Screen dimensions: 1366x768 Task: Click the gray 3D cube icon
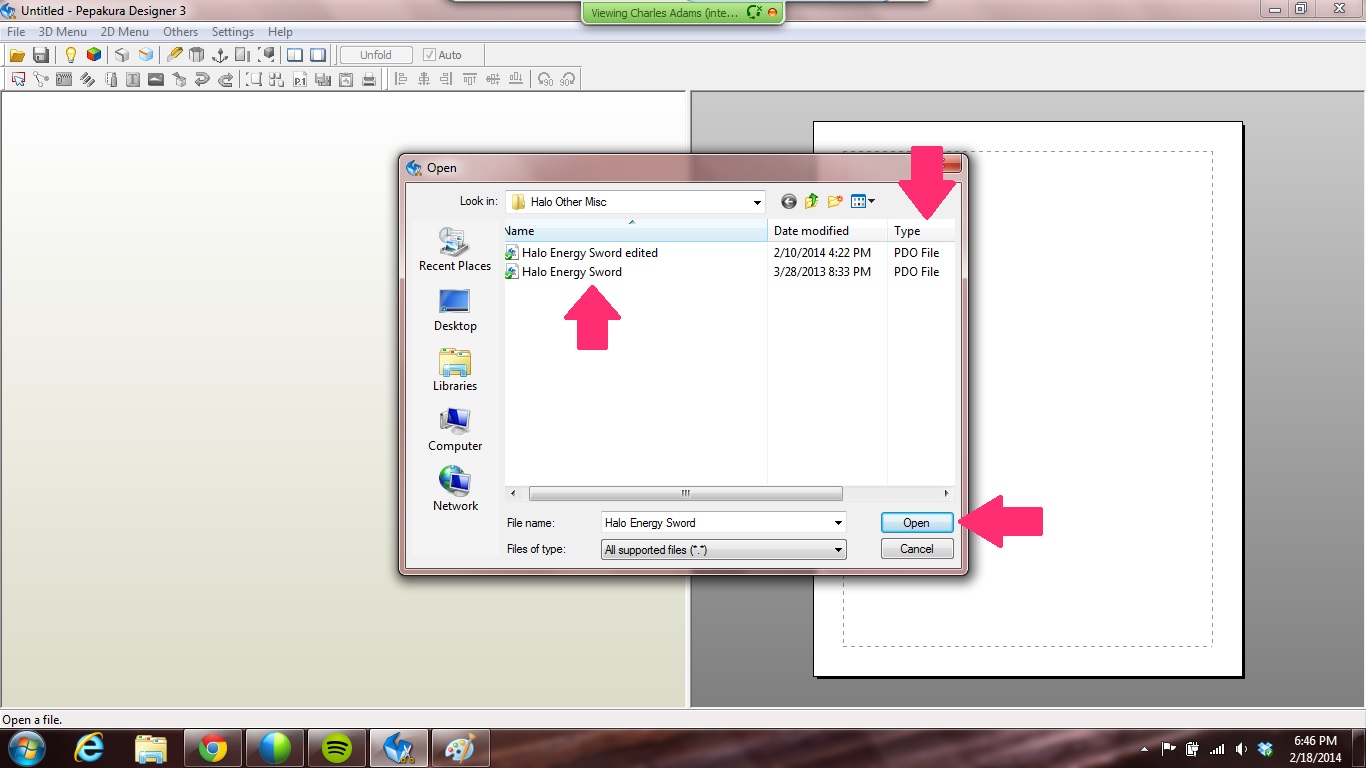coord(122,55)
